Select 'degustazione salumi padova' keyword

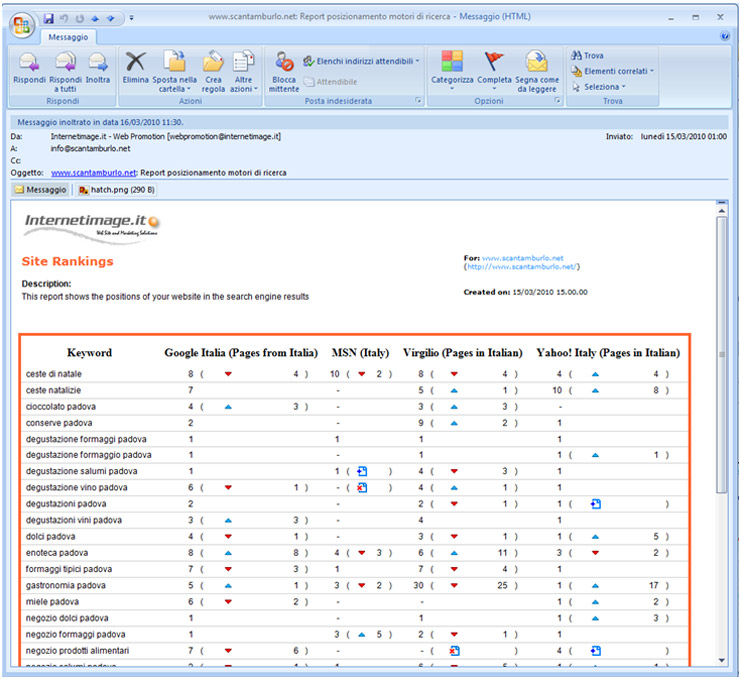click(x=82, y=471)
